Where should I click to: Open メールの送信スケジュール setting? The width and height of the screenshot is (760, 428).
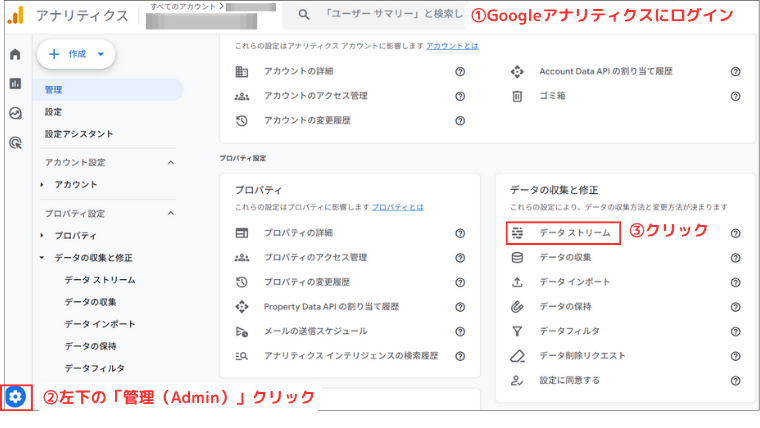tap(316, 332)
